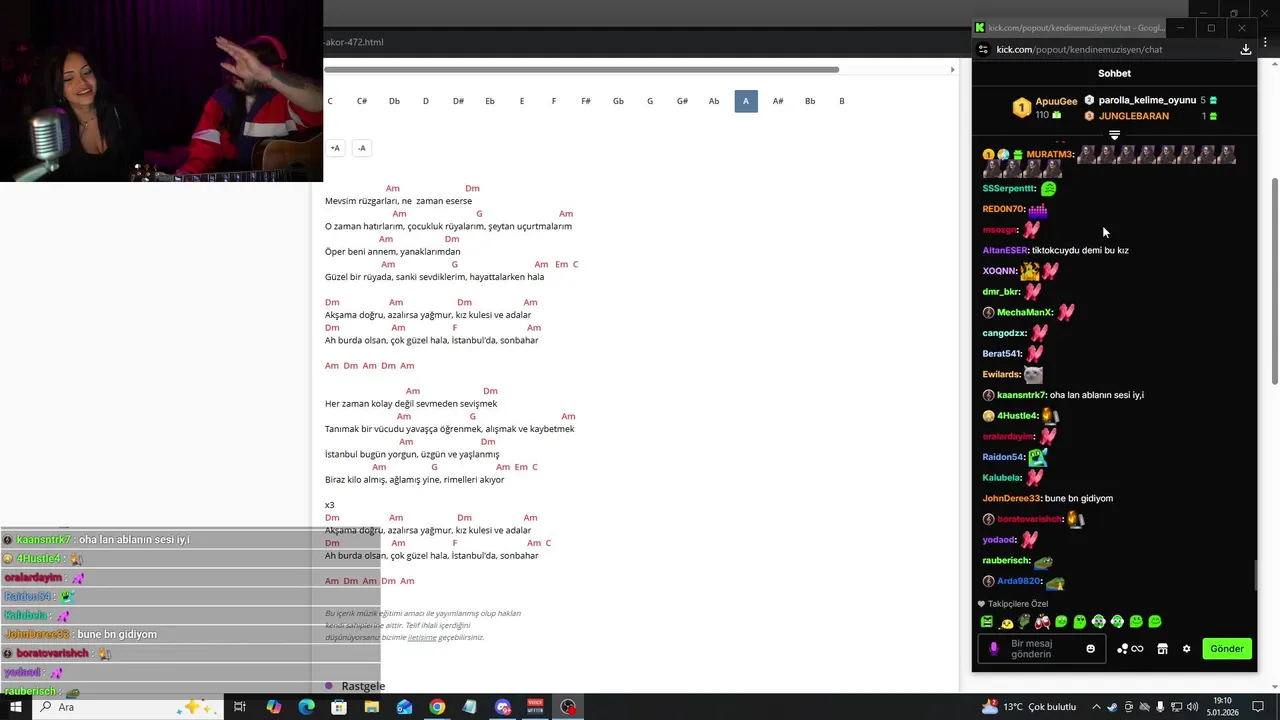
Task: Switch transpose key to F#
Action: pos(586,101)
